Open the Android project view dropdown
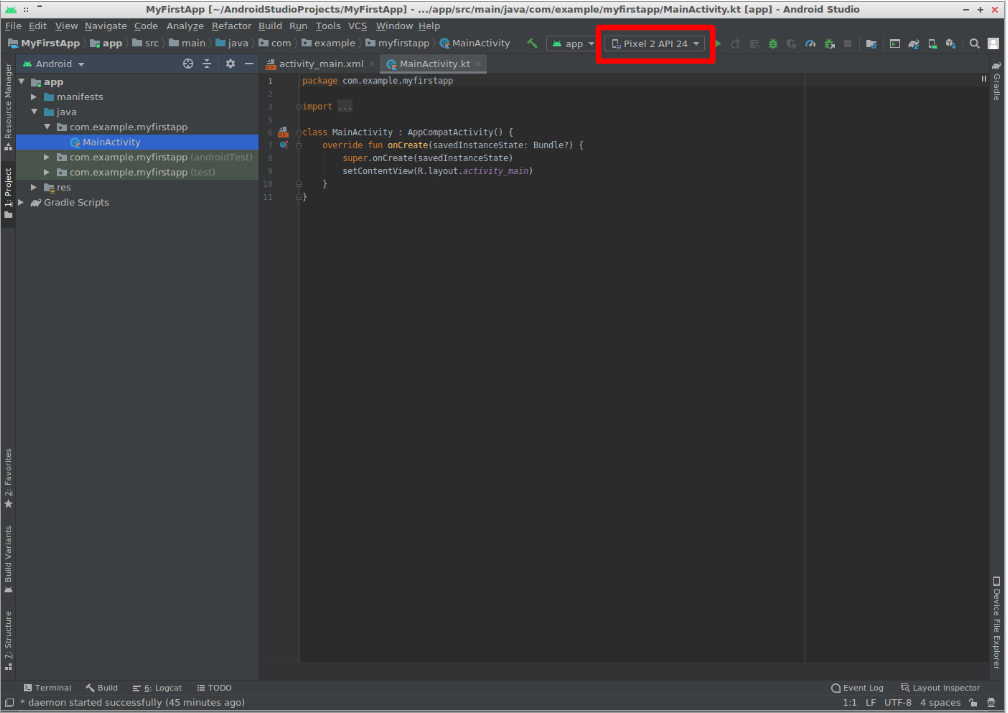 pyautogui.click(x=54, y=64)
